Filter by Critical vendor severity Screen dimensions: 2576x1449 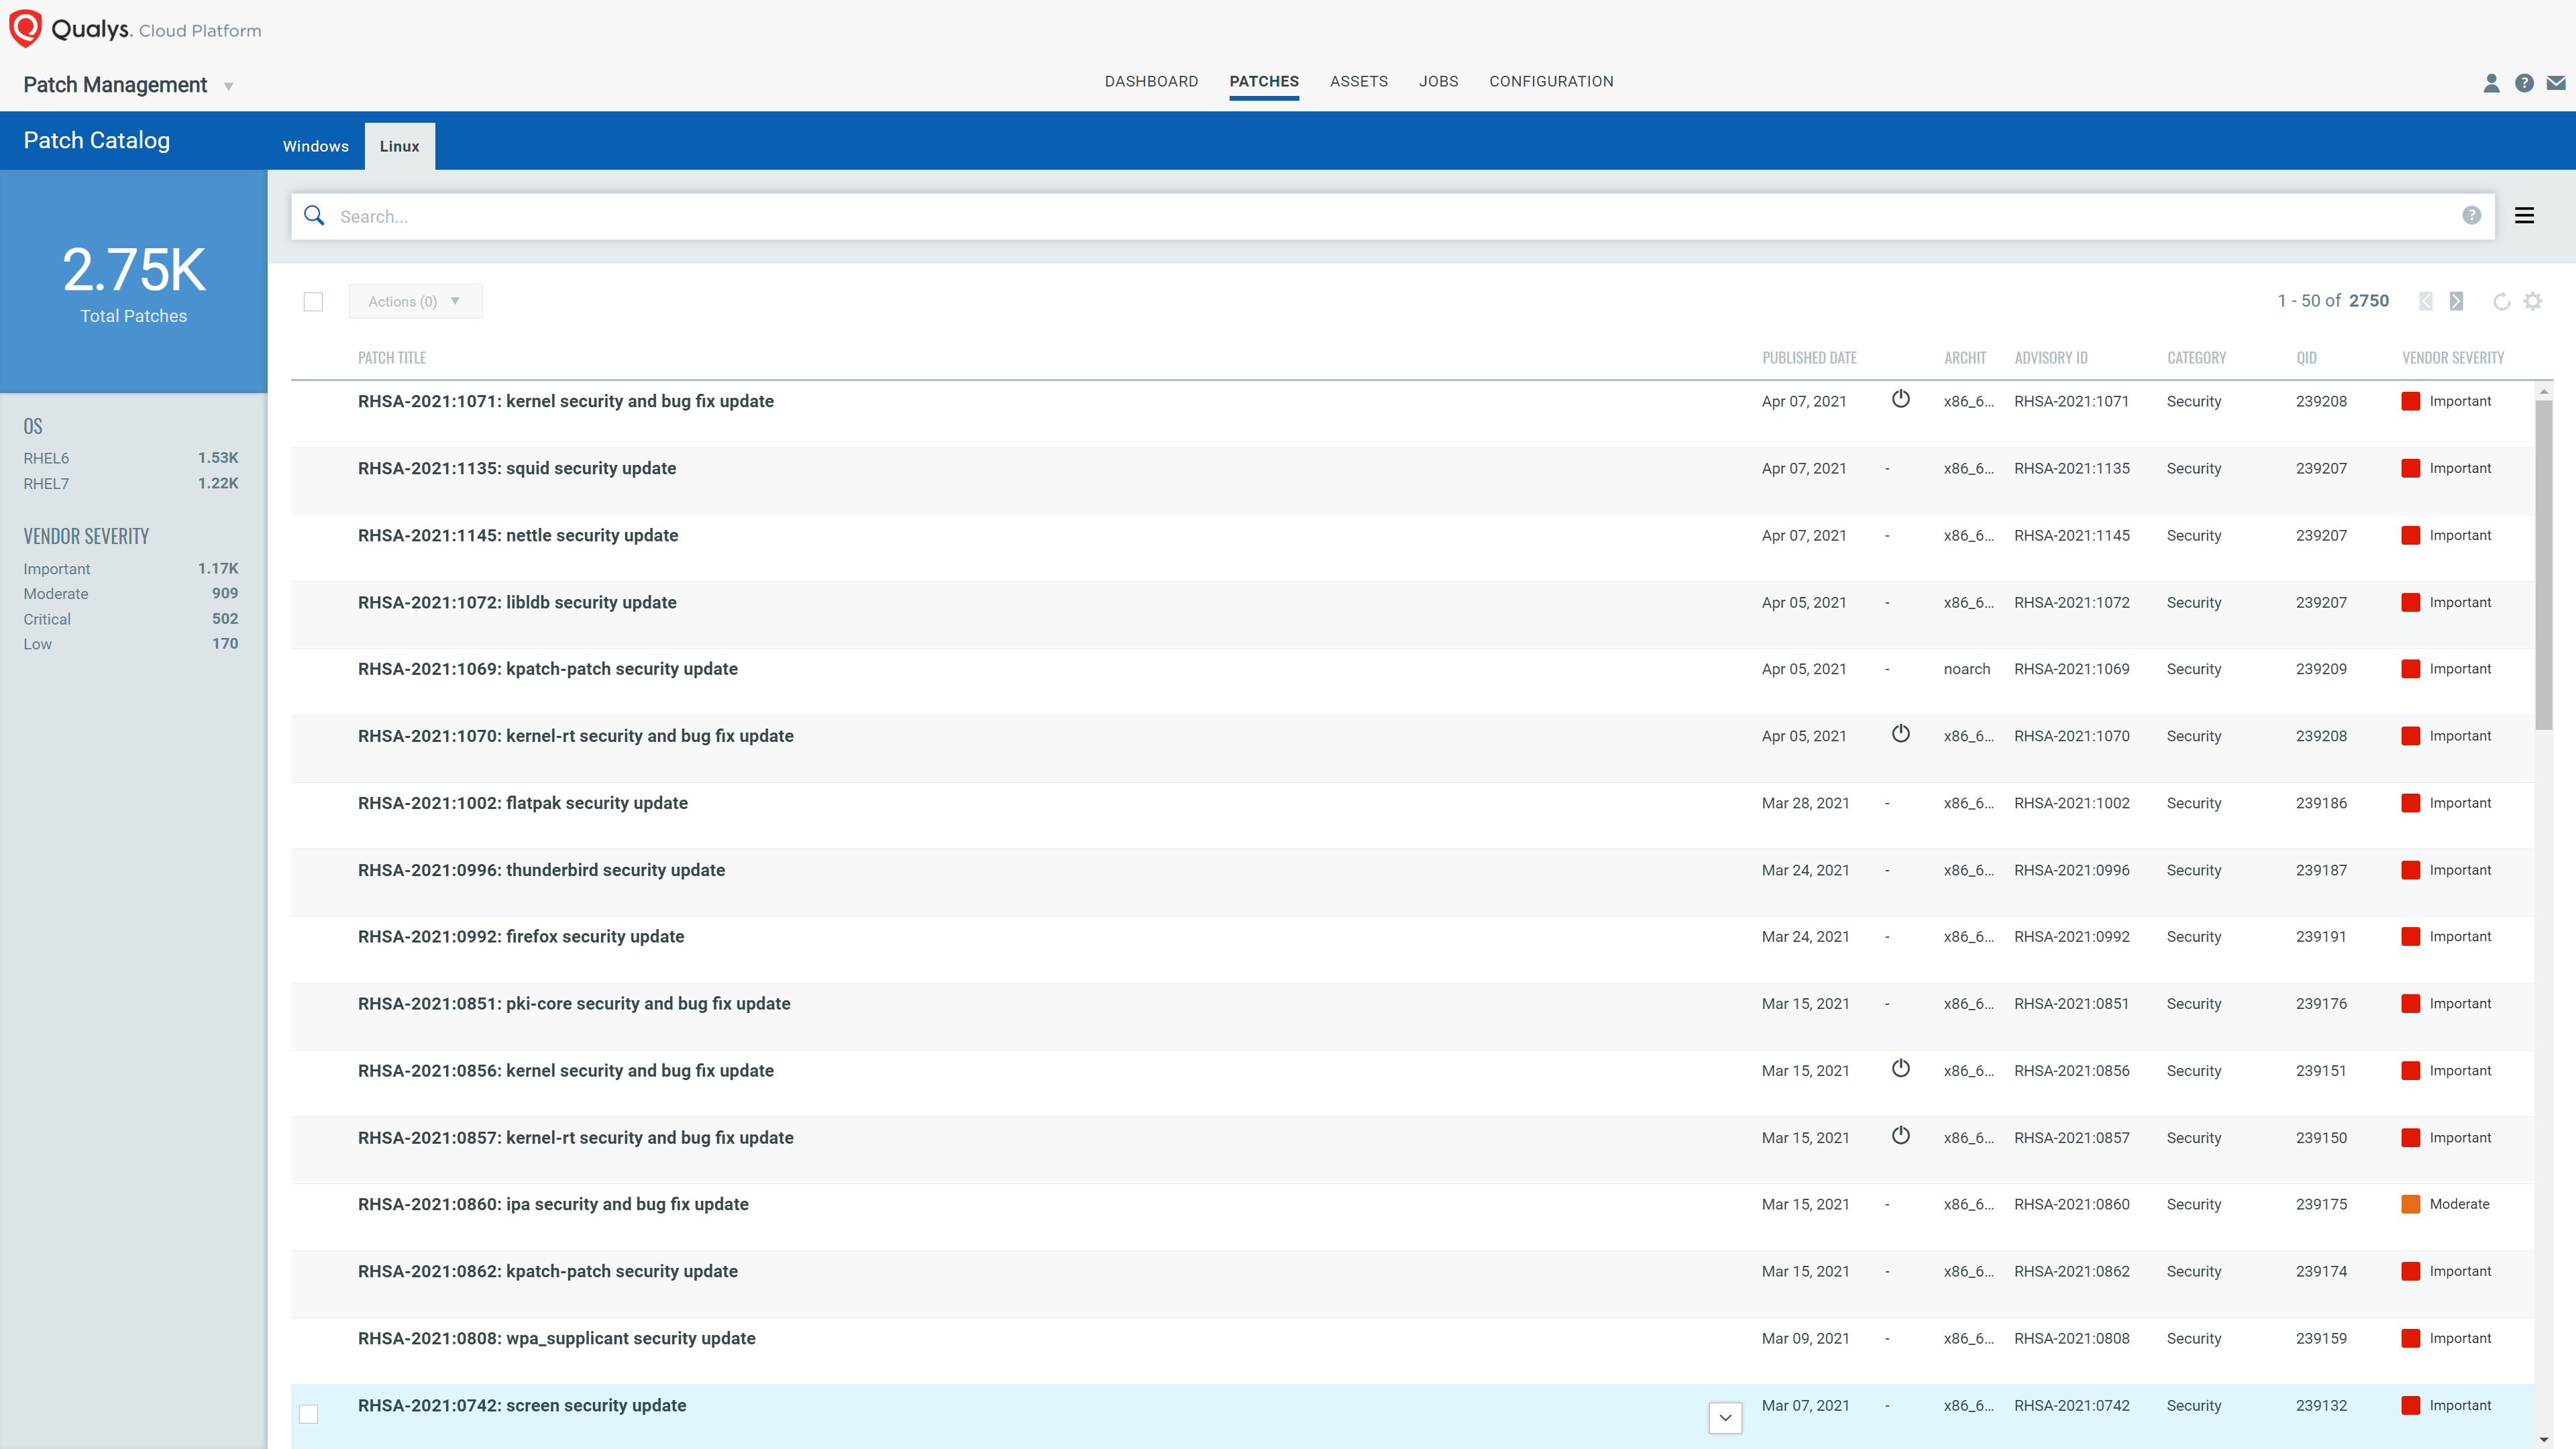(47, 619)
